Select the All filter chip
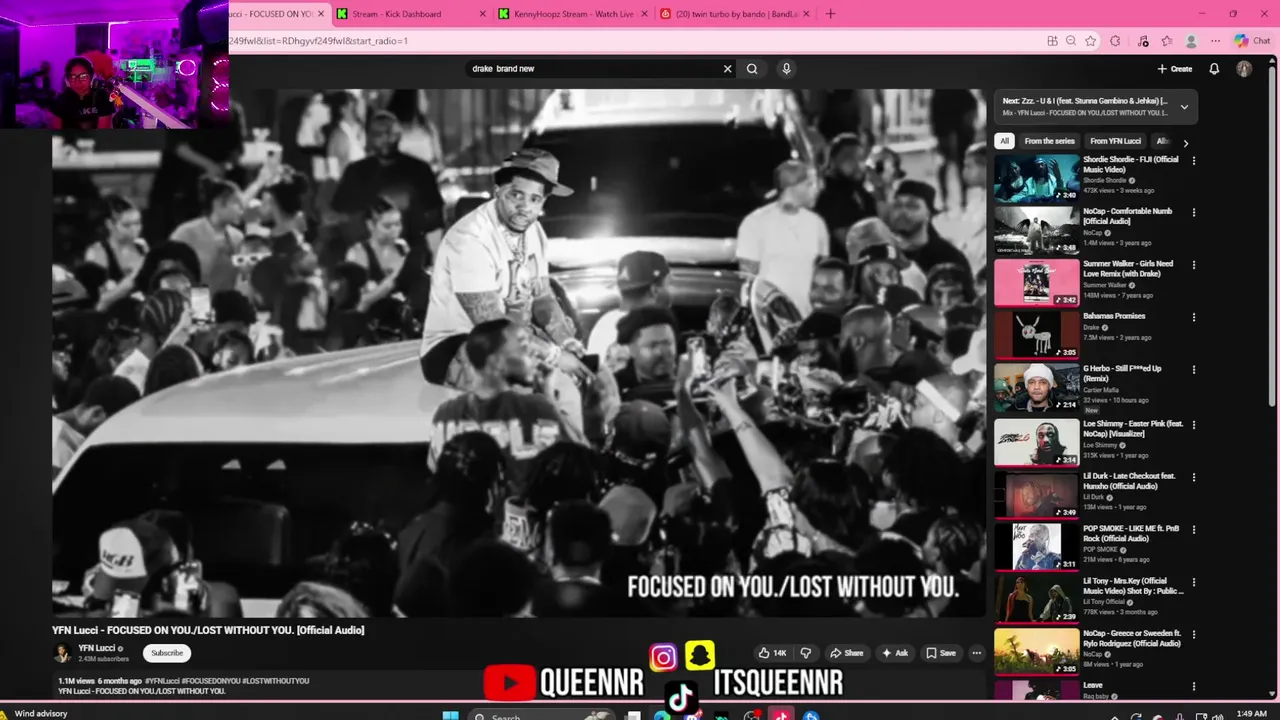 point(1004,141)
